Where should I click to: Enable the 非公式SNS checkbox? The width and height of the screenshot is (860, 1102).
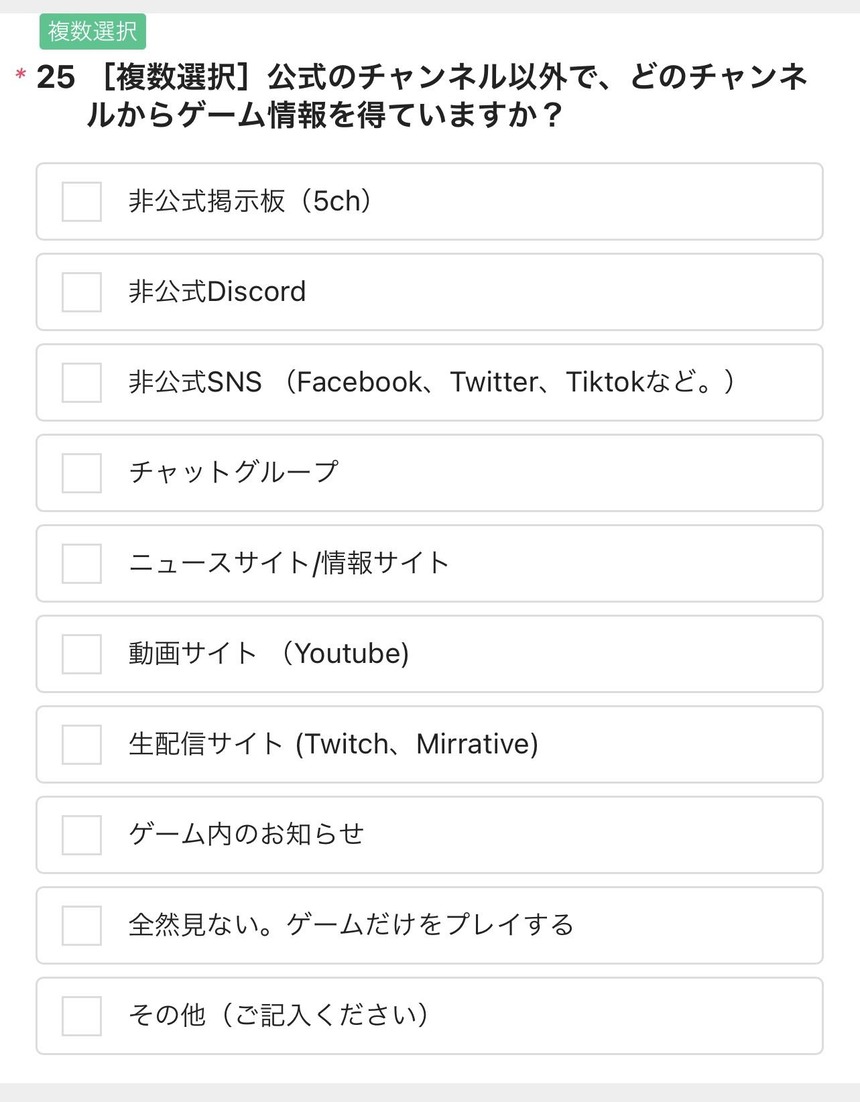pyautogui.click(x=81, y=382)
